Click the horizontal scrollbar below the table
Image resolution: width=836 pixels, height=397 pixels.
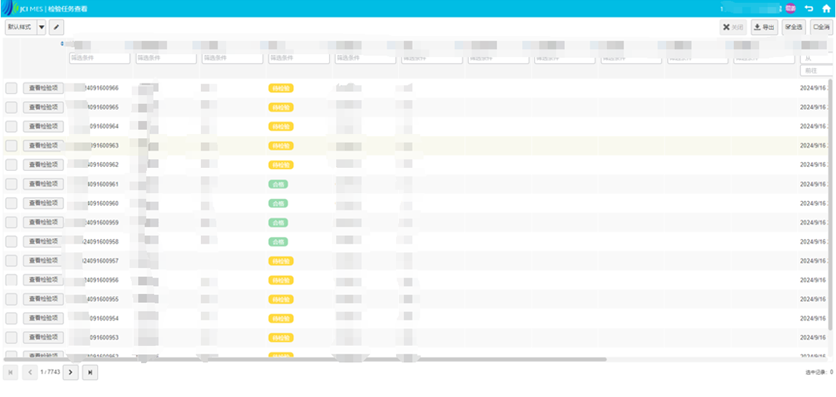point(305,359)
